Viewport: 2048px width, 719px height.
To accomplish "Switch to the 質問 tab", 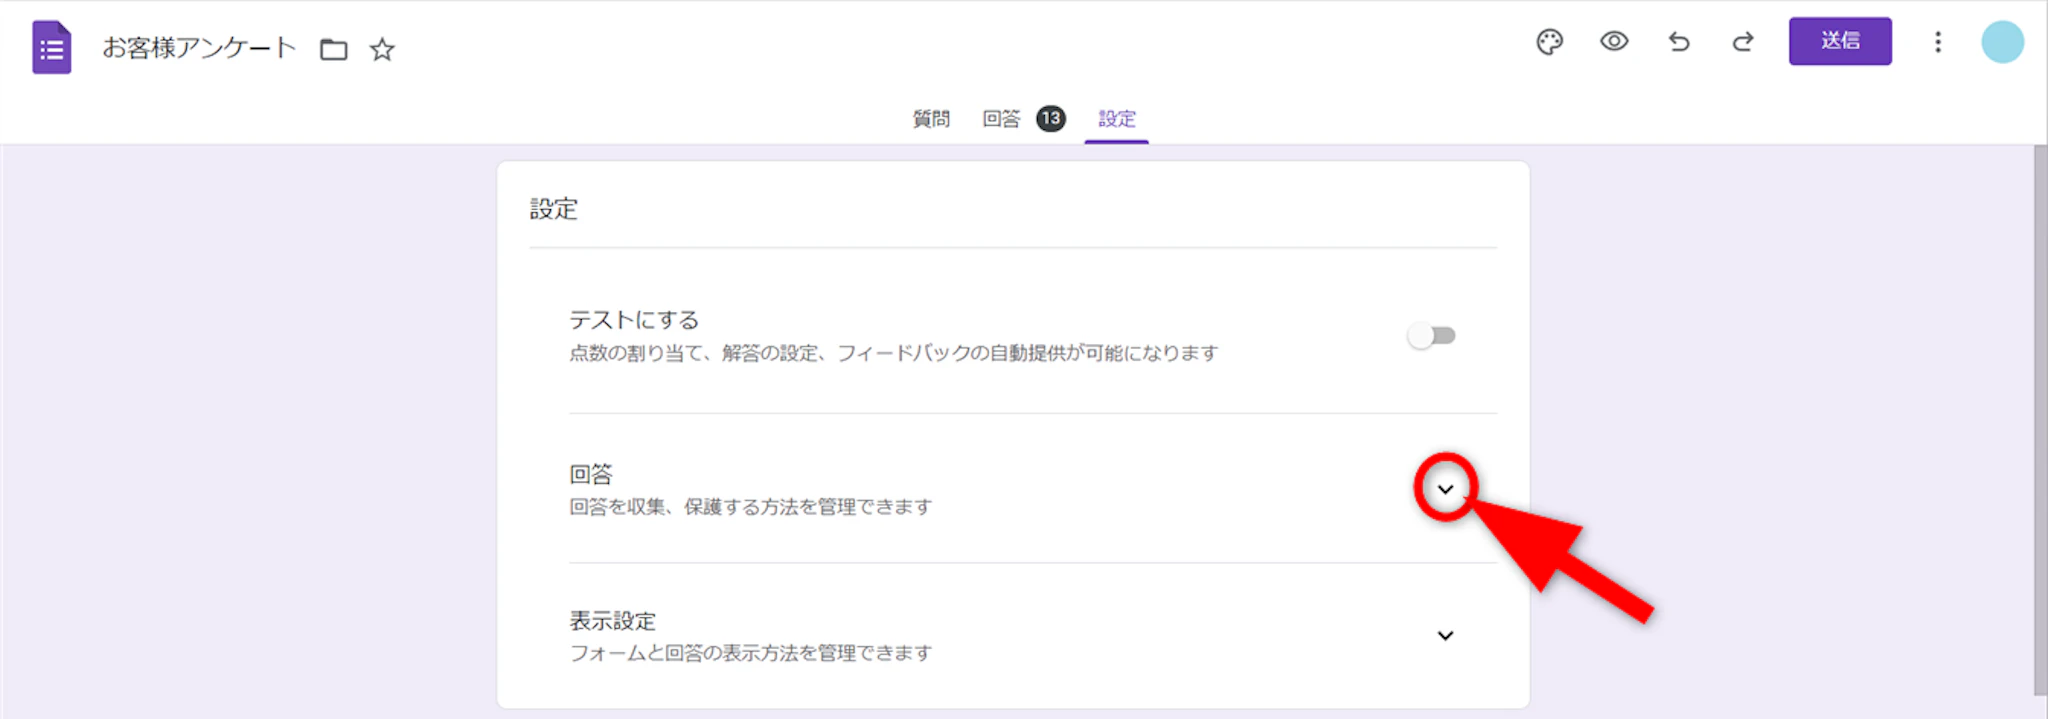I will click(x=931, y=119).
